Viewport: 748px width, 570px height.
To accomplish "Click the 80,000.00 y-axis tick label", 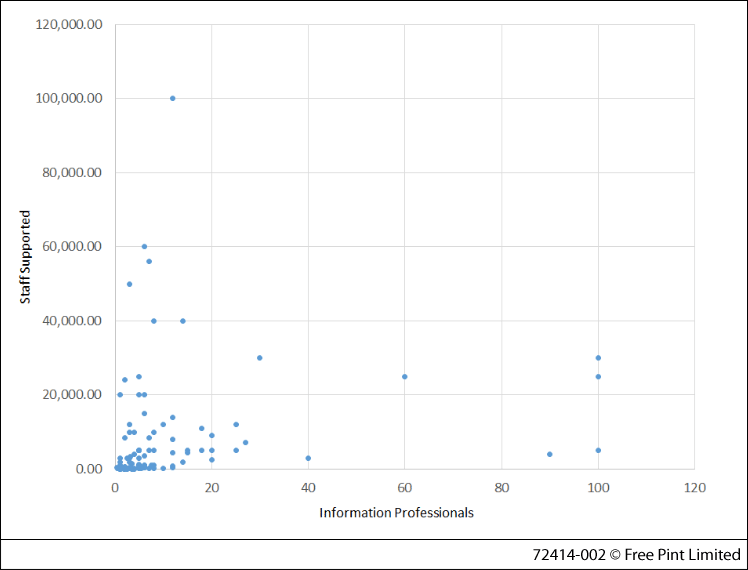I will [x=70, y=172].
